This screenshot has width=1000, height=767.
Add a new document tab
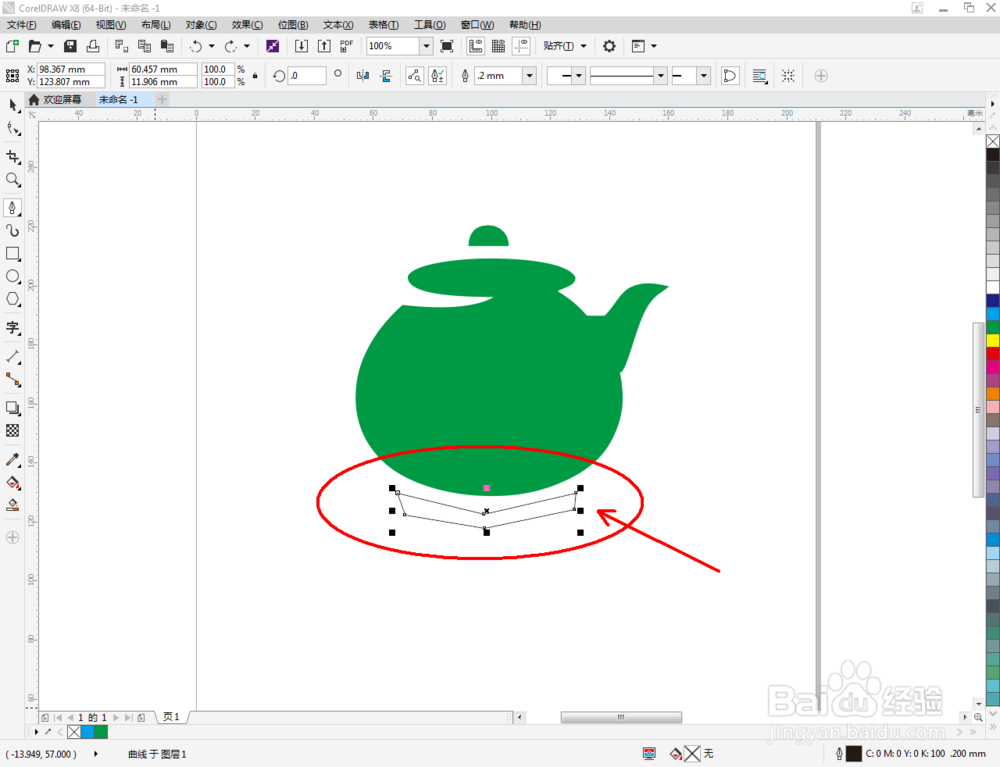162,99
